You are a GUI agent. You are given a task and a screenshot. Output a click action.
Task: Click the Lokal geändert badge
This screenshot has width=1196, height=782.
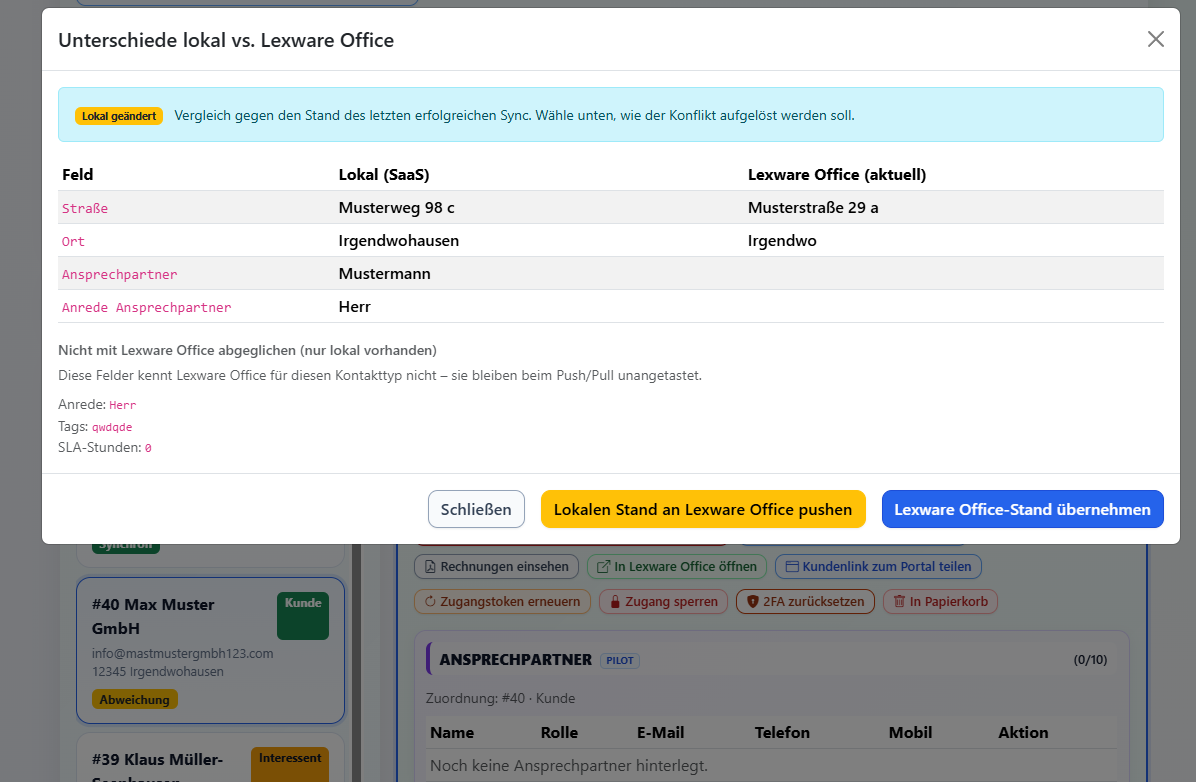click(118, 116)
